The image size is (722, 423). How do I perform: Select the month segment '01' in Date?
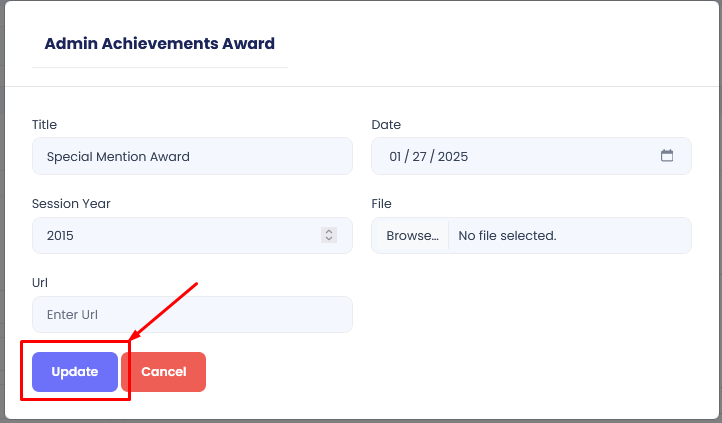(x=397, y=157)
